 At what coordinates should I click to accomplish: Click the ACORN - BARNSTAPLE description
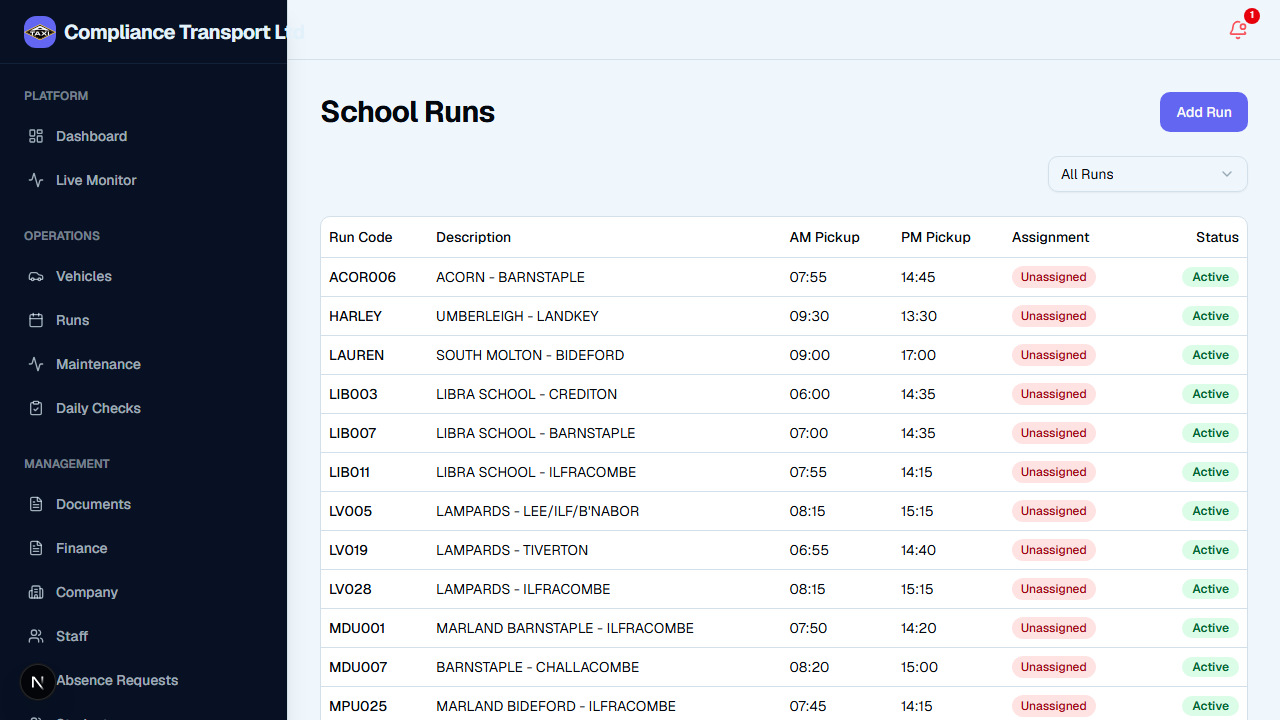tap(511, 277)
